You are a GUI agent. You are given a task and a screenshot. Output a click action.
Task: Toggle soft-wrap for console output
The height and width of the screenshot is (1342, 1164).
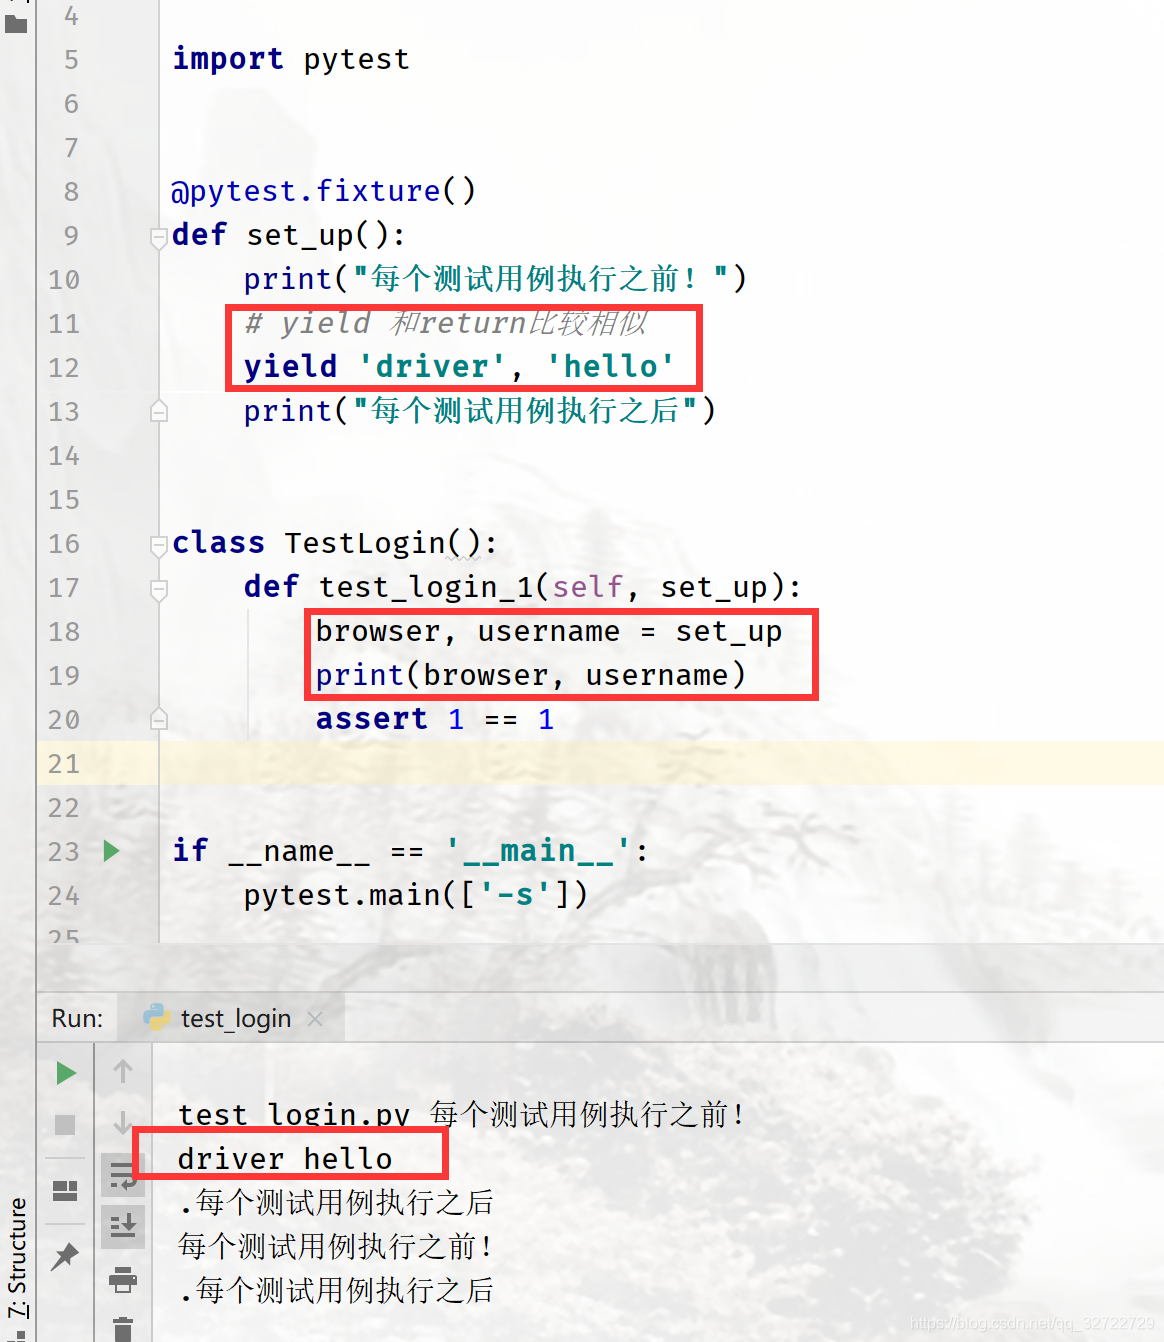pyautogui.click(x=123, y=1177)
